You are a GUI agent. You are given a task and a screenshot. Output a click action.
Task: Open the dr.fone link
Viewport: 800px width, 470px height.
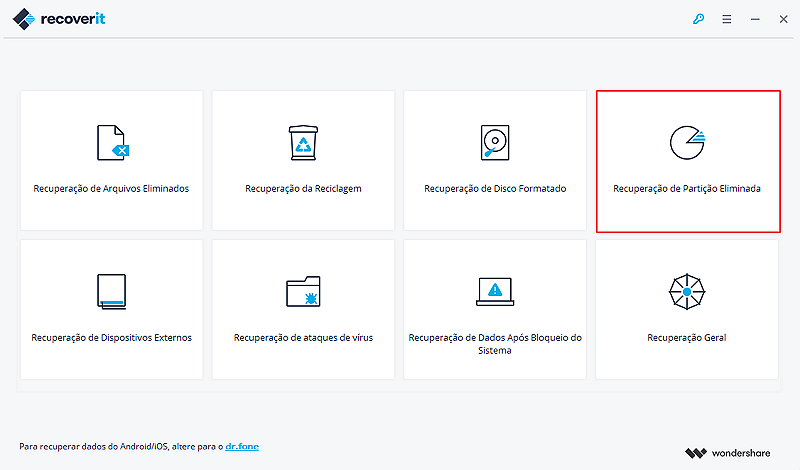coord(242,447)
